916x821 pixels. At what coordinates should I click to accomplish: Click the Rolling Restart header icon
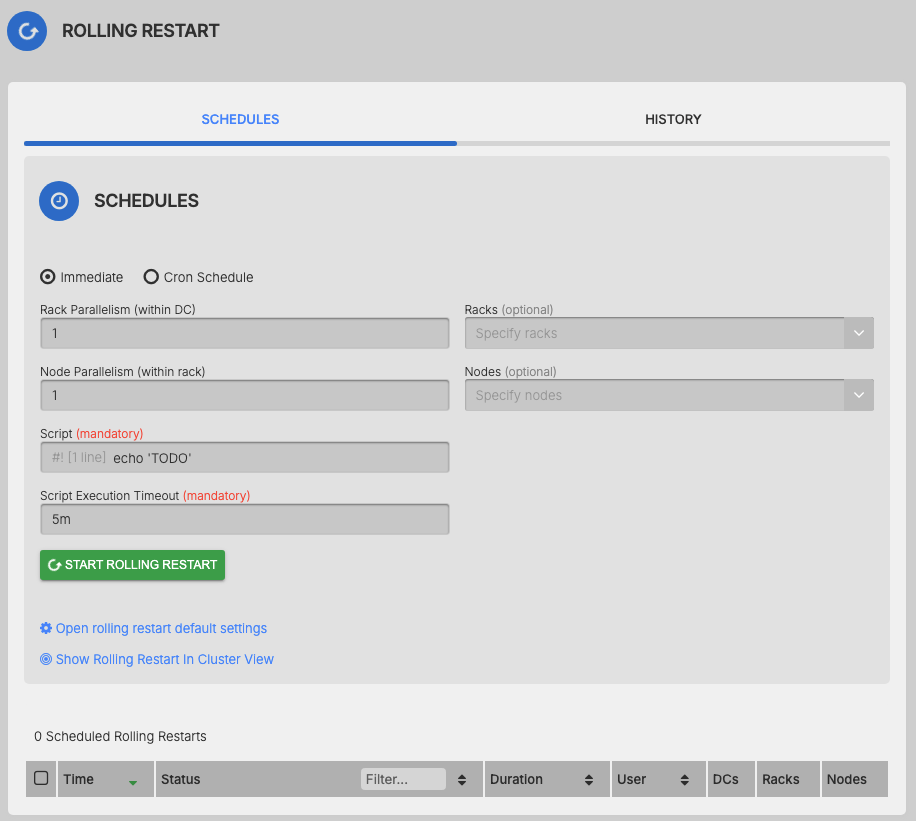coord(27,31)
